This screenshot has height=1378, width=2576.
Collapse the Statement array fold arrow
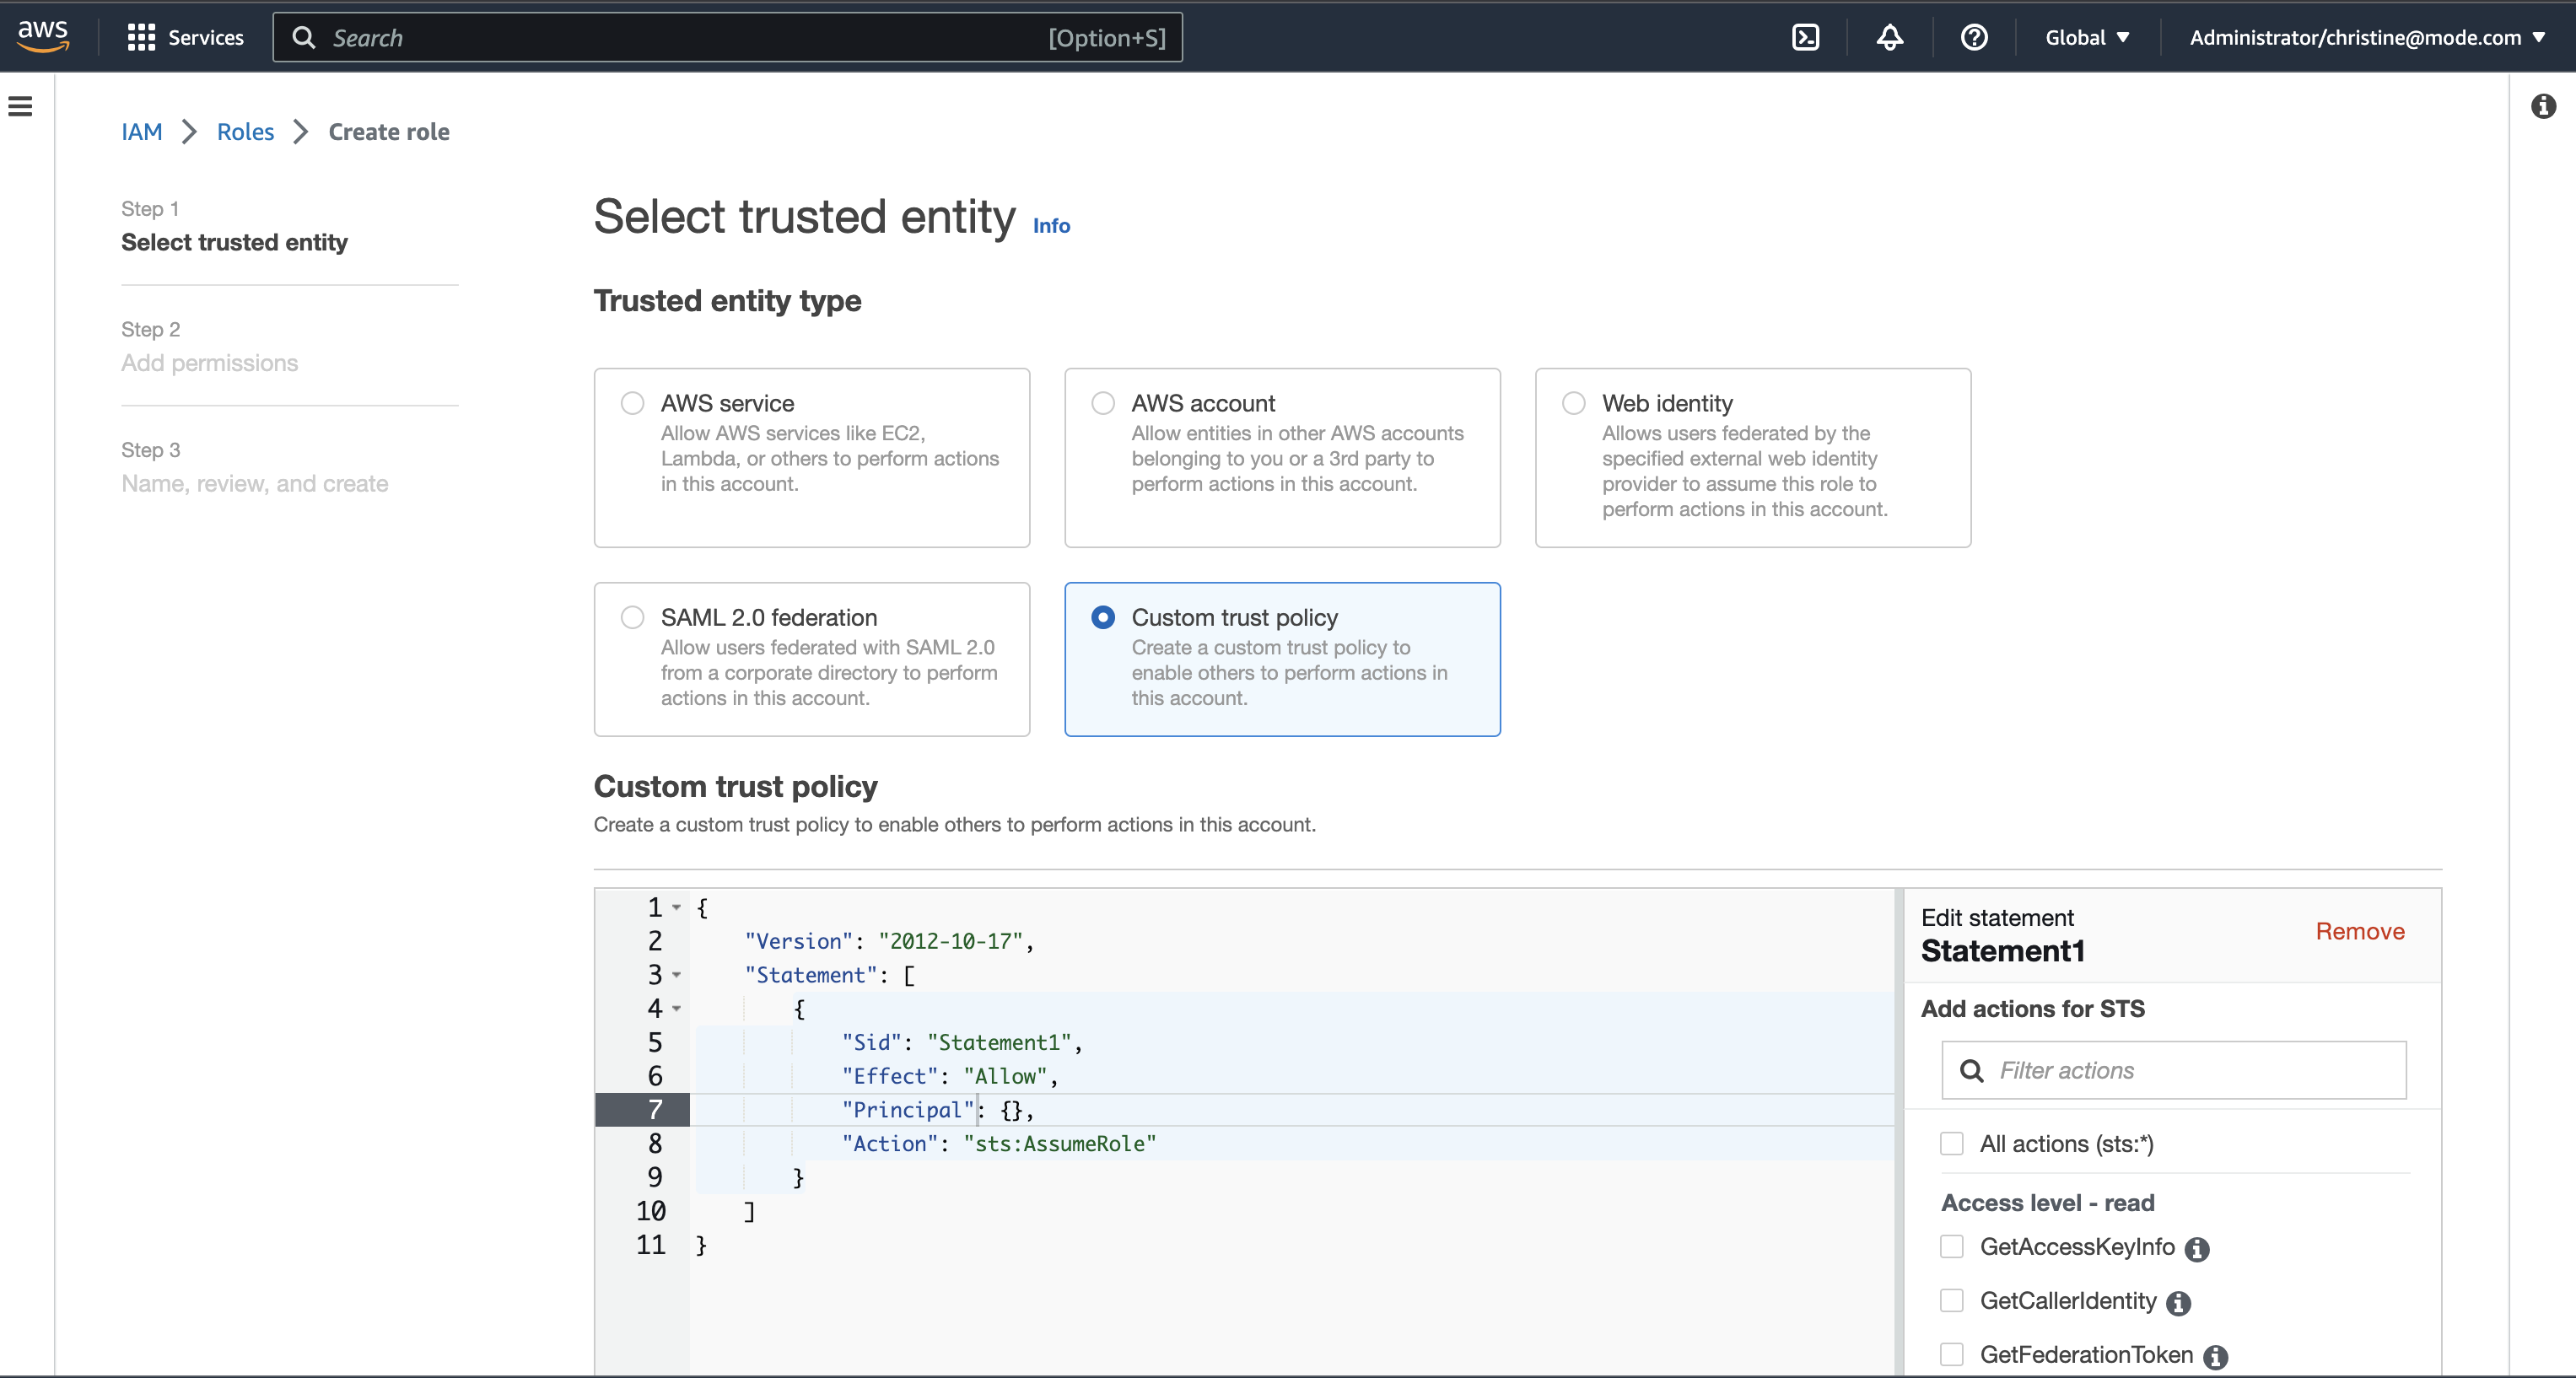click(677, 974)
